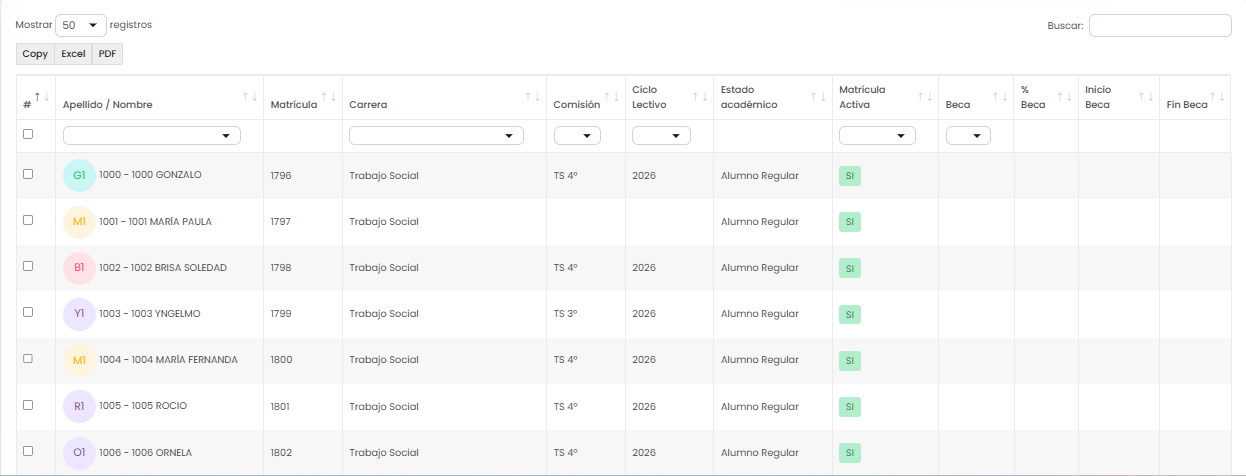Sort by % Beca column arrows
Screen dimensions: 1246x476
(x=1065, y=97)
